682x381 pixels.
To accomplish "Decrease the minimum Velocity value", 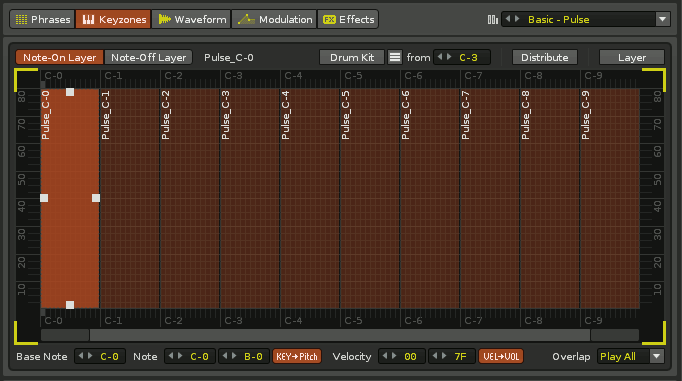I will tap(384, 356).
